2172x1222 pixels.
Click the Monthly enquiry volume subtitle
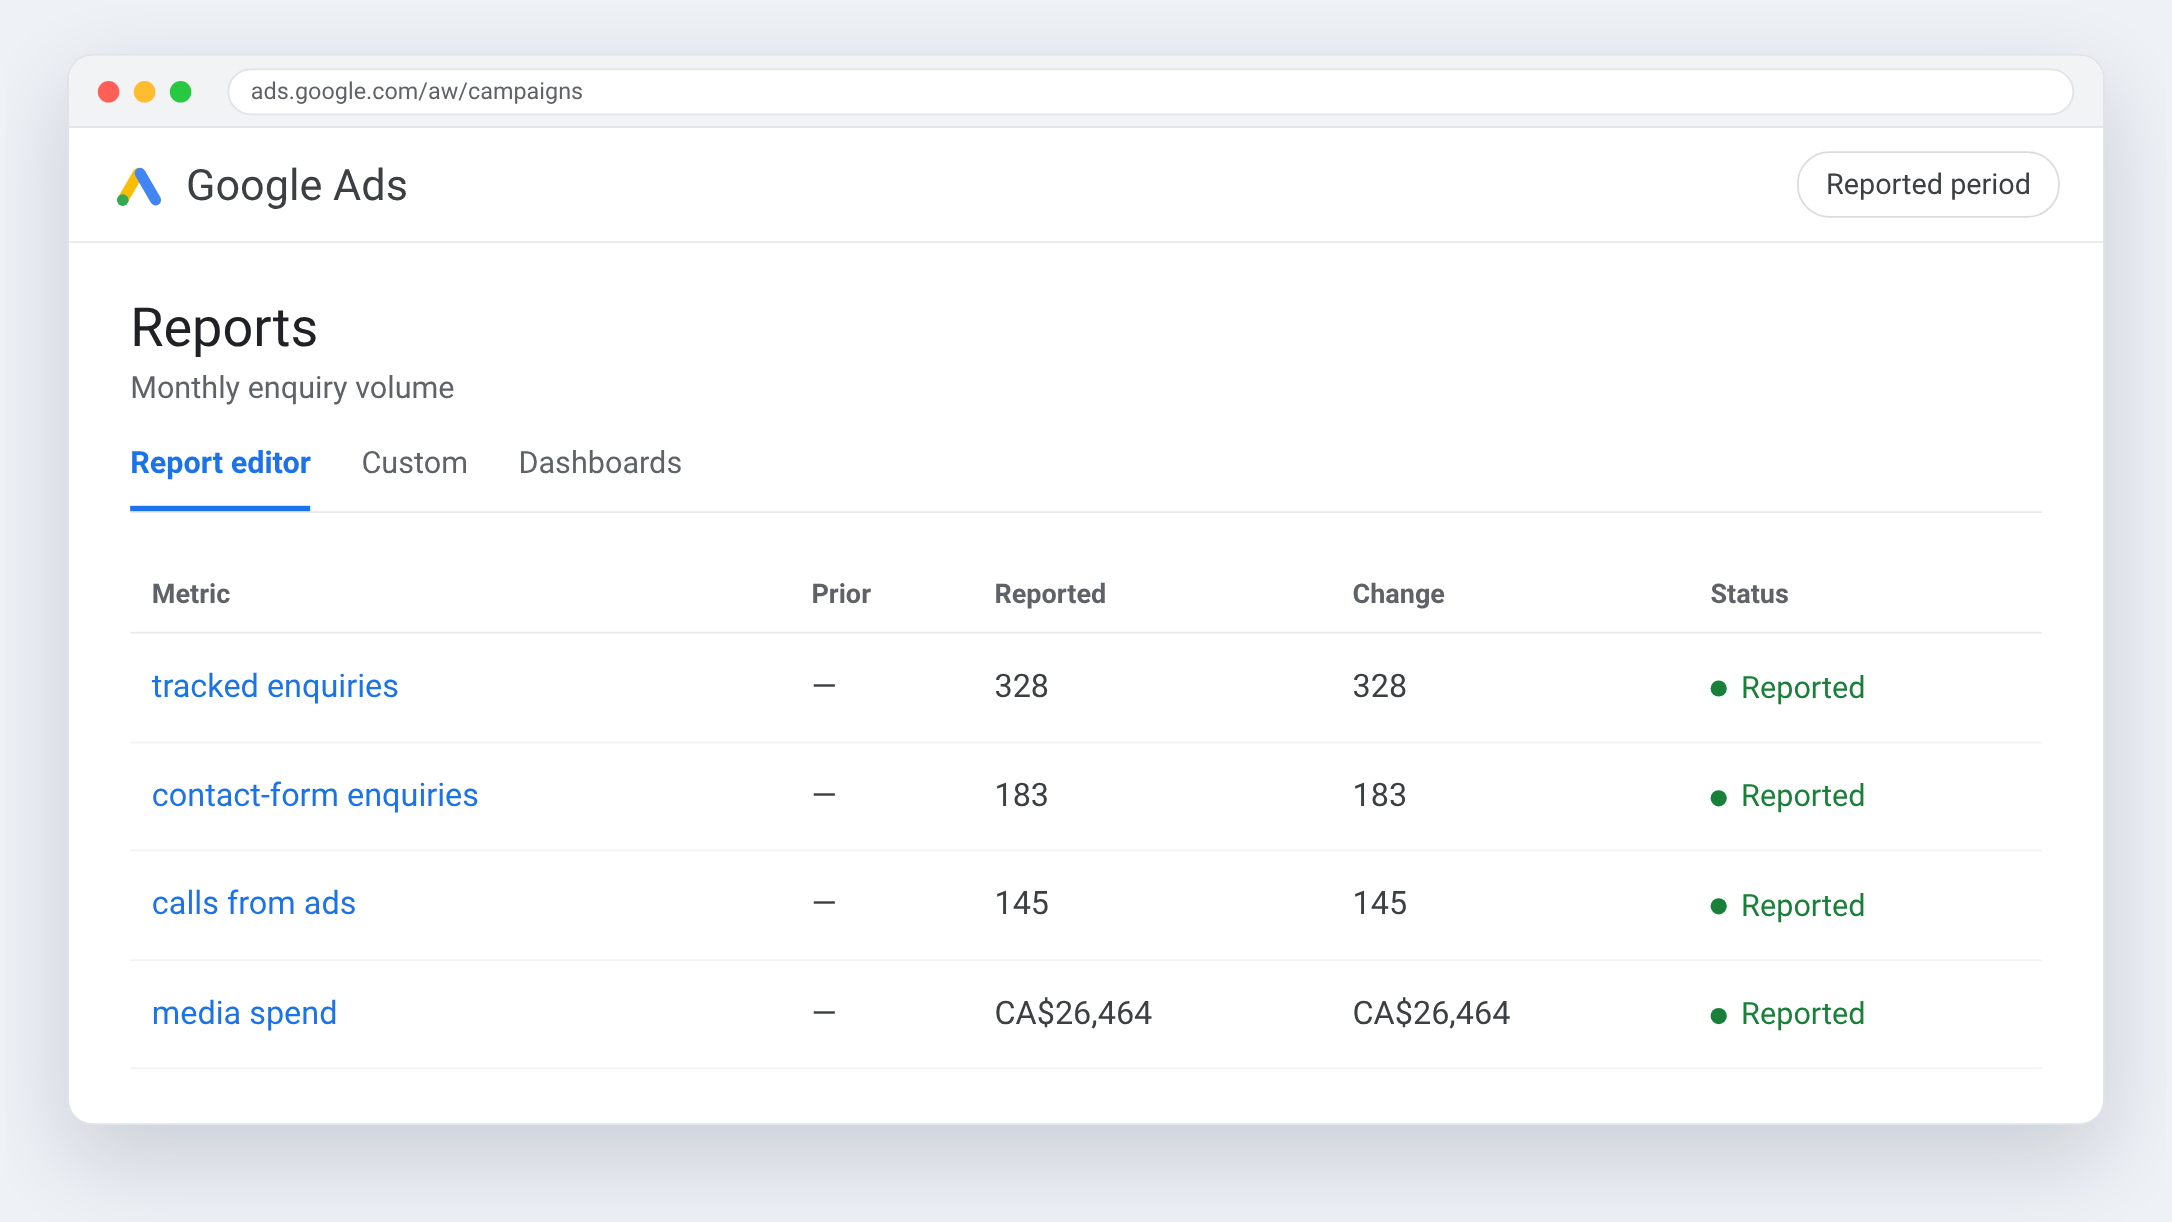pos(292,388)
